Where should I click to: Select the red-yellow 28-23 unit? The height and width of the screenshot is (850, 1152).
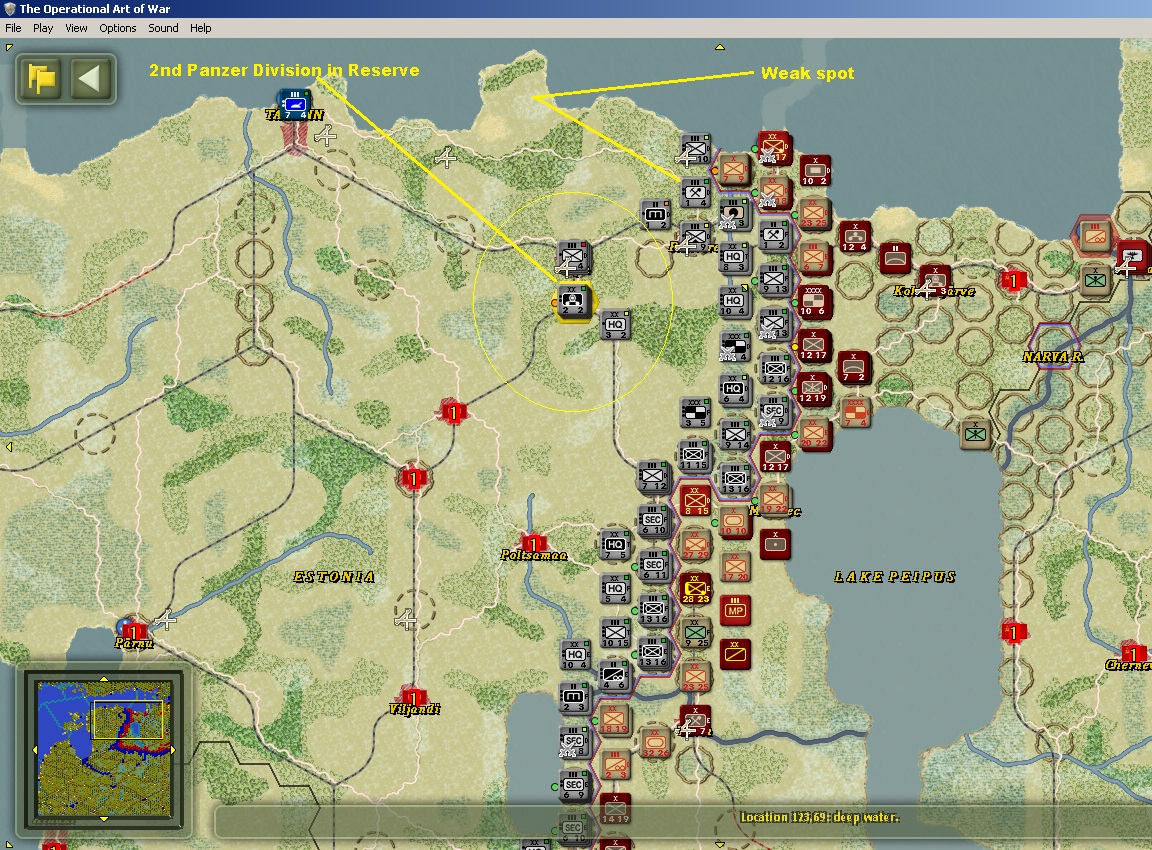[695, 588]
